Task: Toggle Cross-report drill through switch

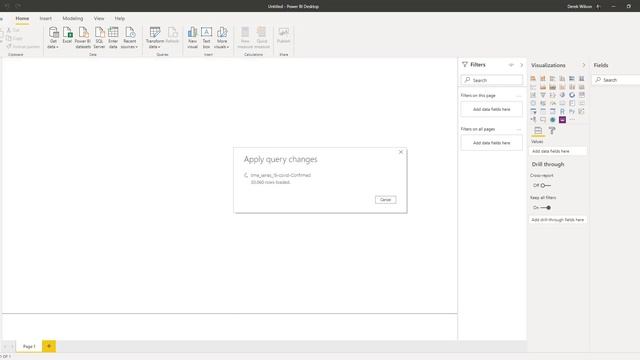Action: 545,185
